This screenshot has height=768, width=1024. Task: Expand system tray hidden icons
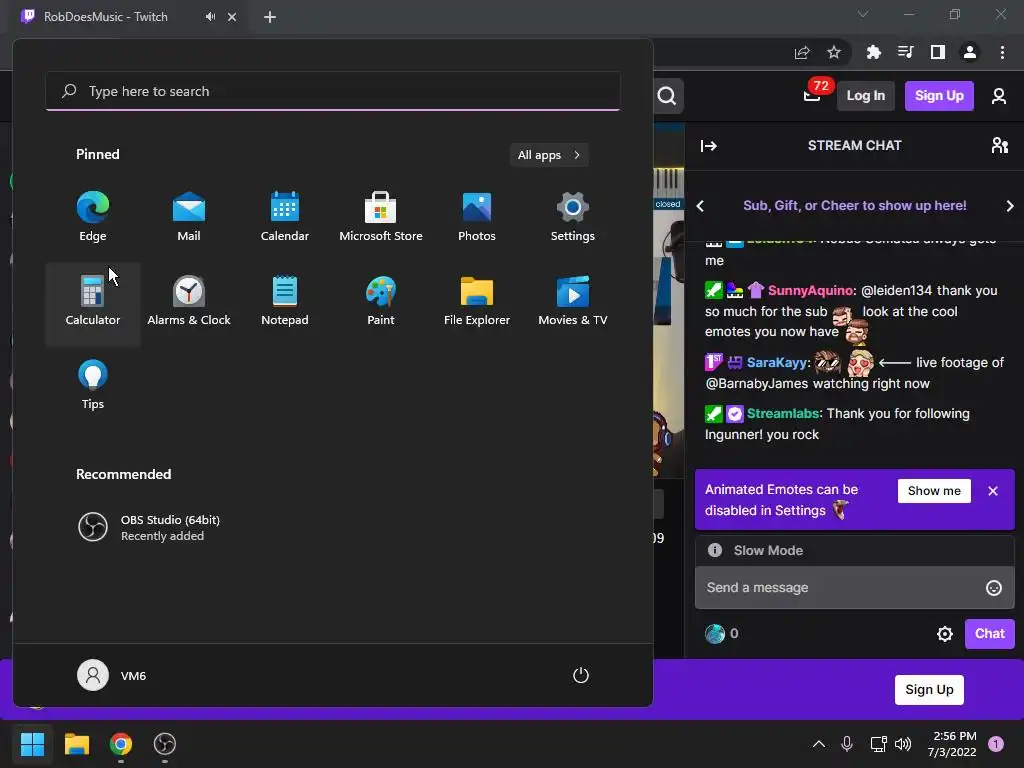(x=818, y=743)
